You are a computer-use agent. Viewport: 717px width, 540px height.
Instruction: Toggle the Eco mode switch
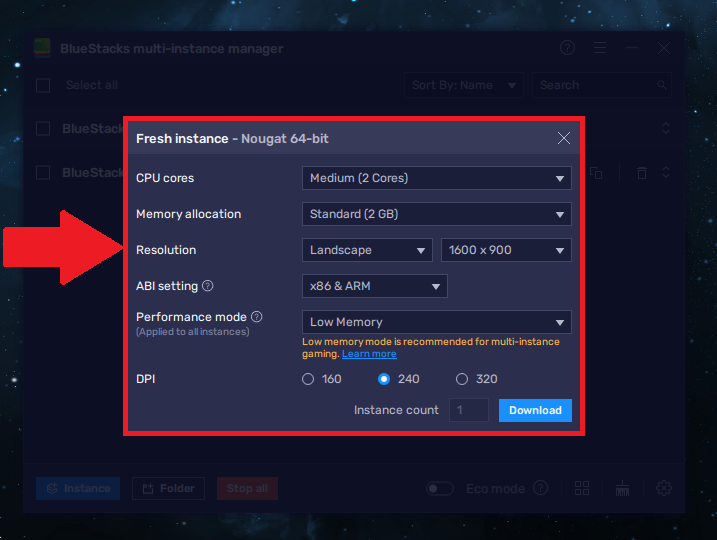tap(440, 489)
